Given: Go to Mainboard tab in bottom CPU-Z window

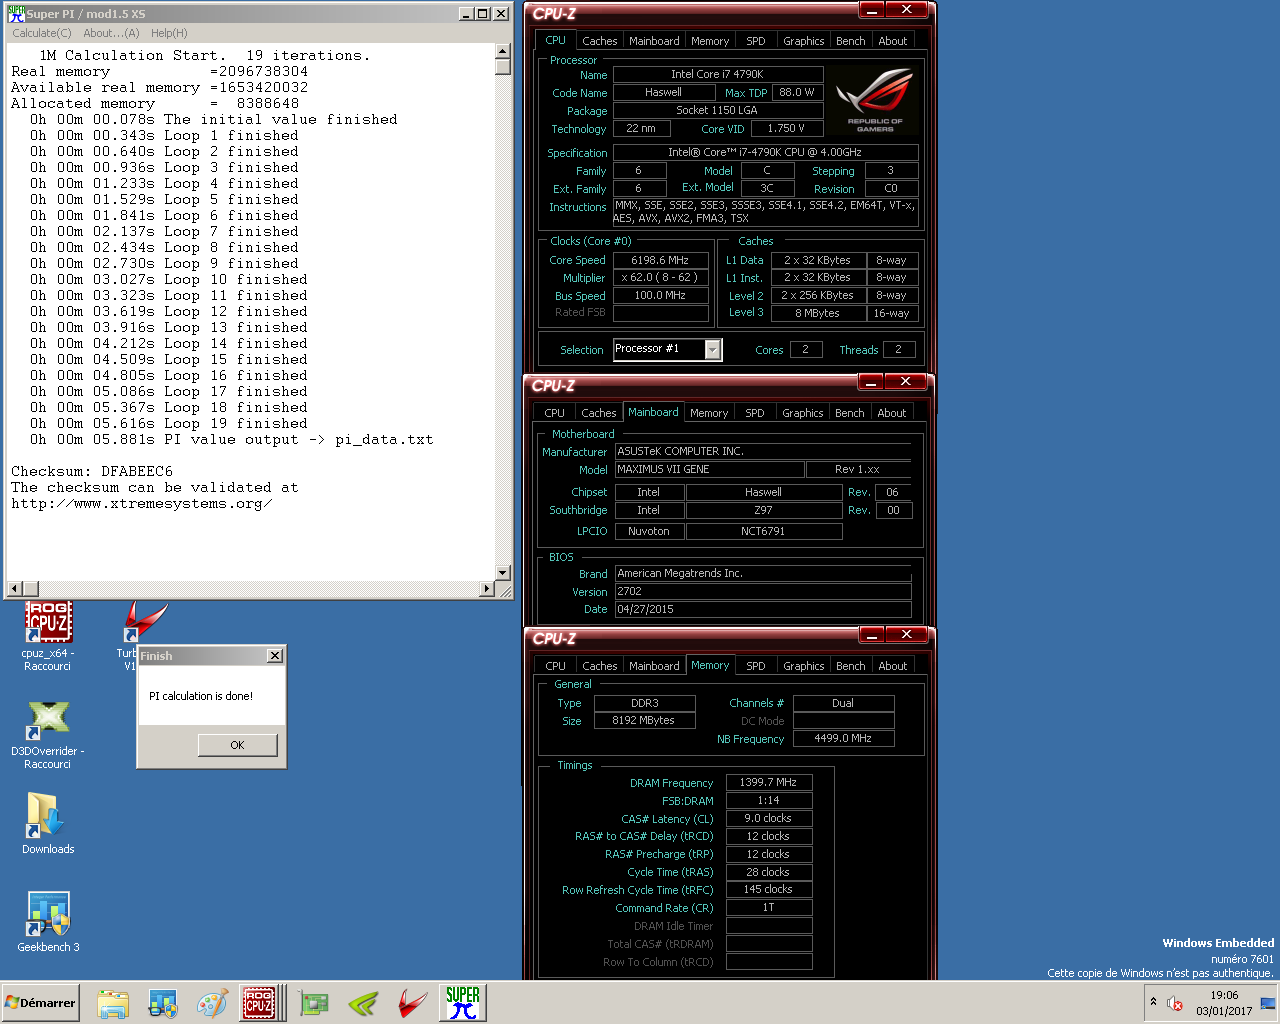Looking at the screenshot, I should [x=654, y=666].
